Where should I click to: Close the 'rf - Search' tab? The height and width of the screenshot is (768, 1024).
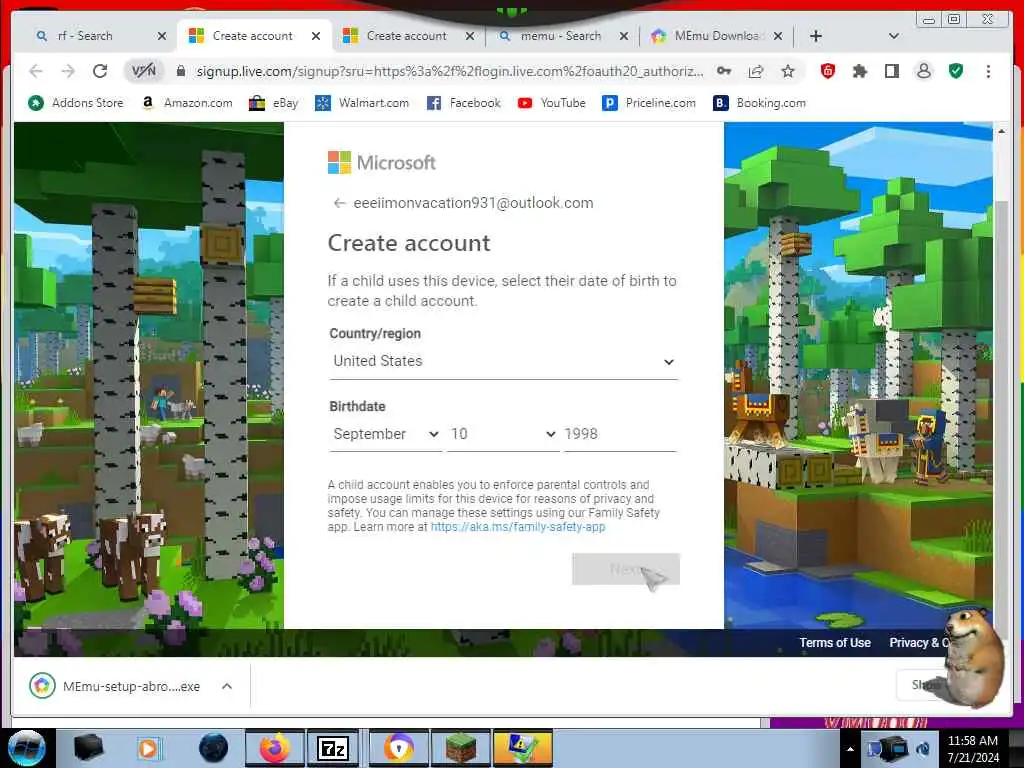pos(162,36)
